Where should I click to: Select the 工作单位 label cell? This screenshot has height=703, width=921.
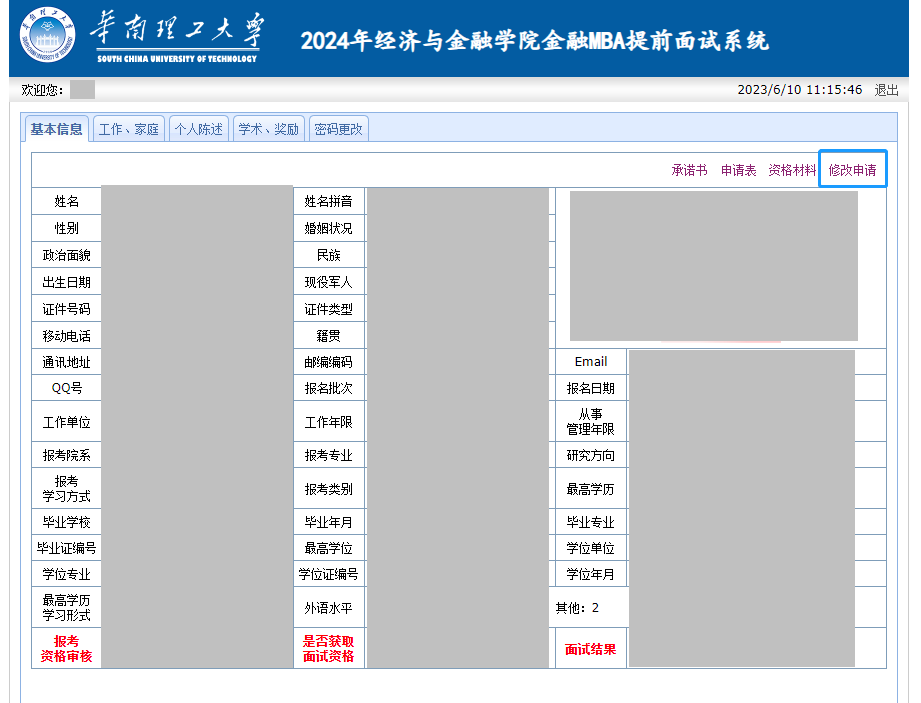[66, 422]
